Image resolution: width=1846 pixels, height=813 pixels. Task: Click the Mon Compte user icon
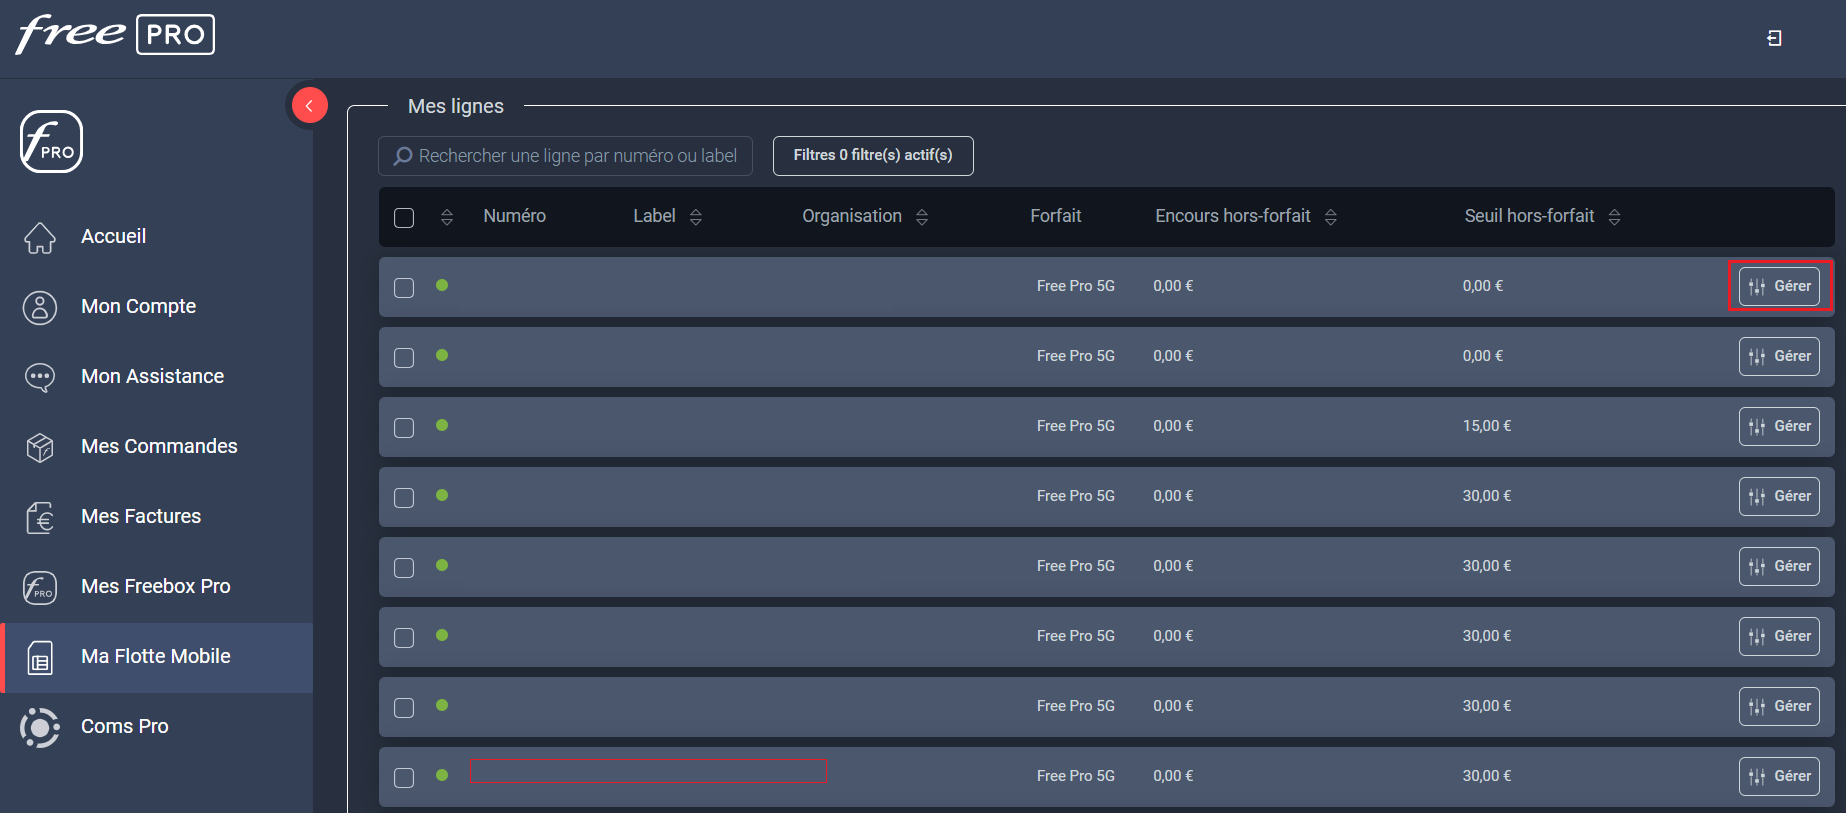[x=40, y=307]
